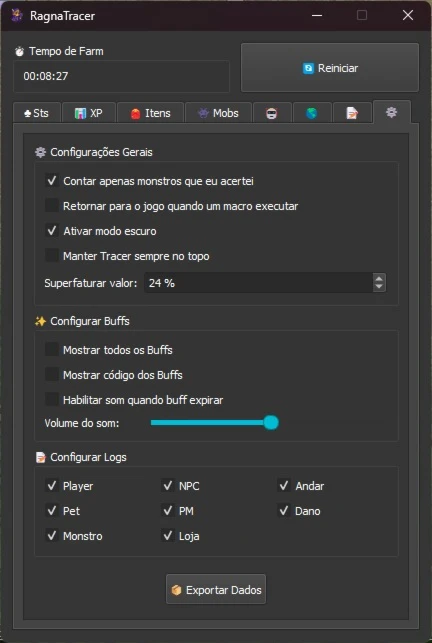
Task: Uncheck the Andar log checkbox
Action: click(284, 486)
